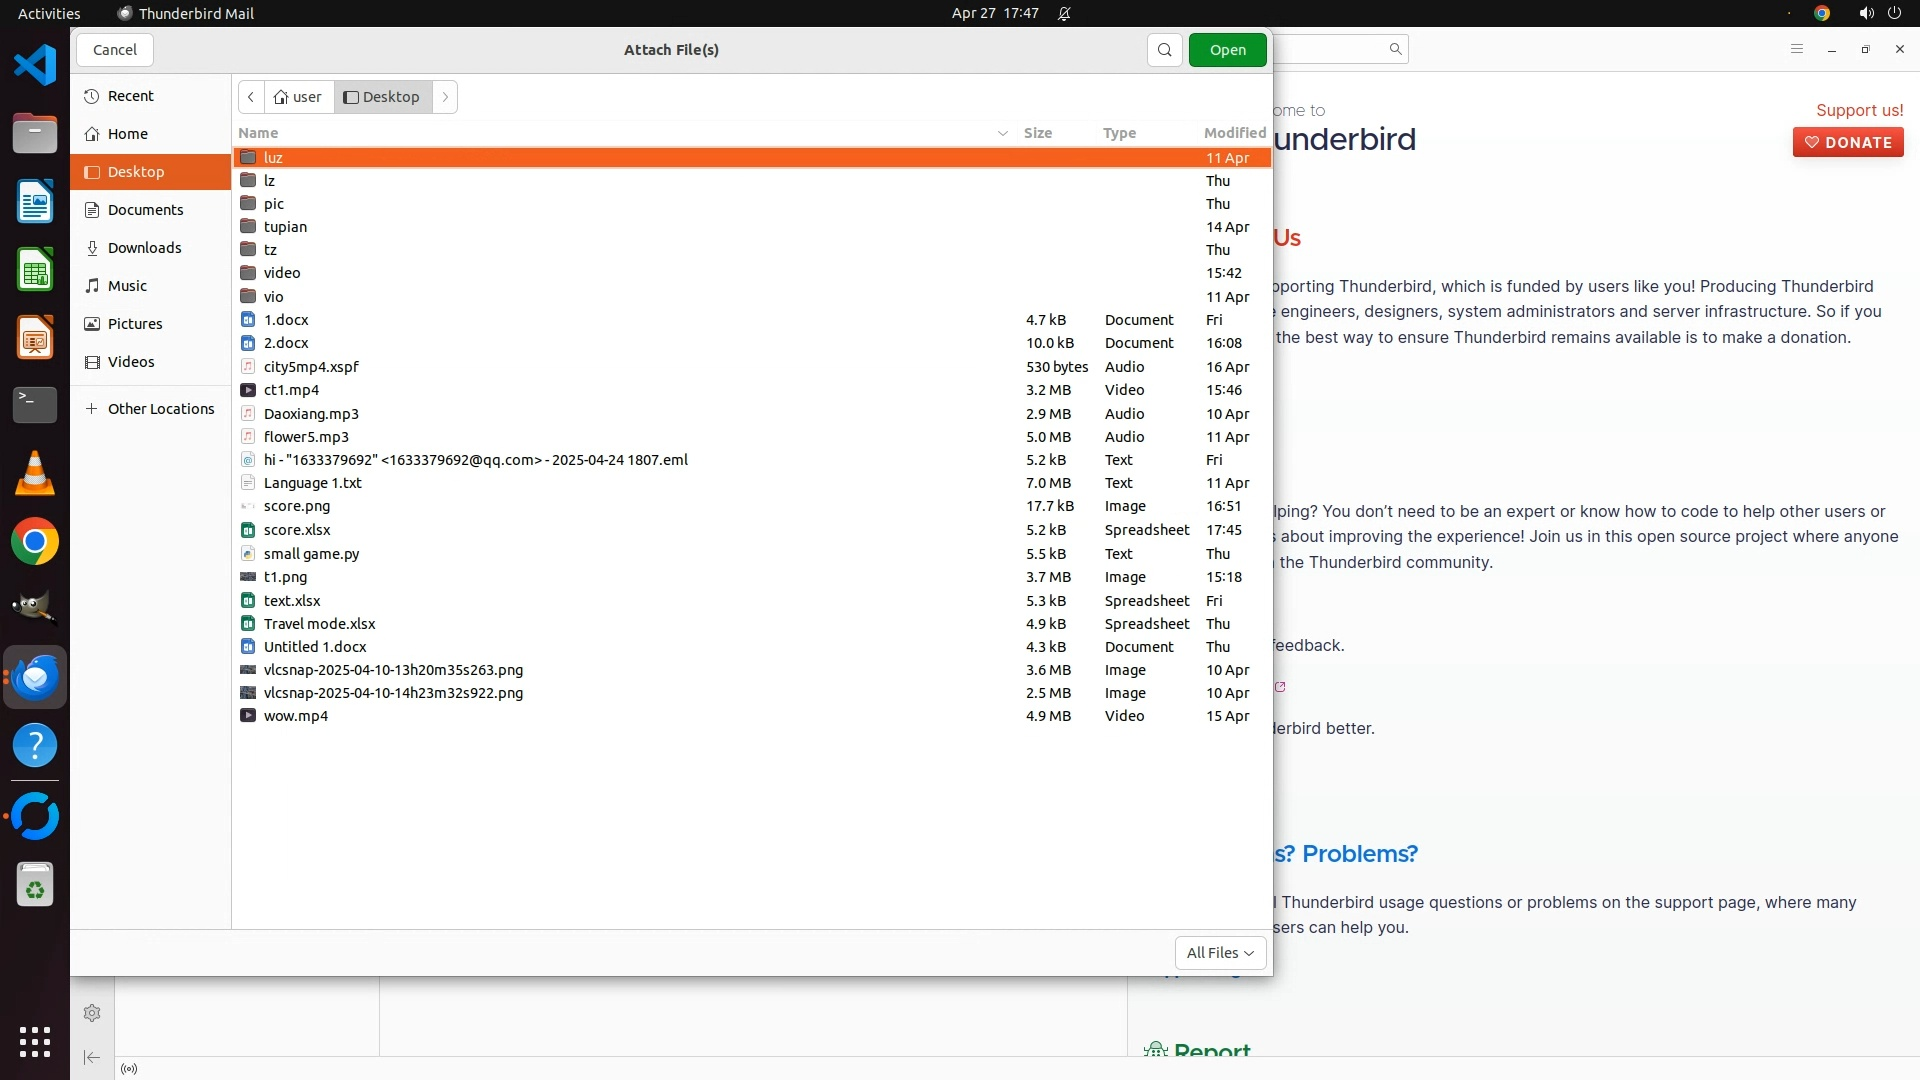Image resolution: width=1920 pixels, height=1080 pixels.
Task: Select the wow.mp4 video file
Action: [296, 716]
